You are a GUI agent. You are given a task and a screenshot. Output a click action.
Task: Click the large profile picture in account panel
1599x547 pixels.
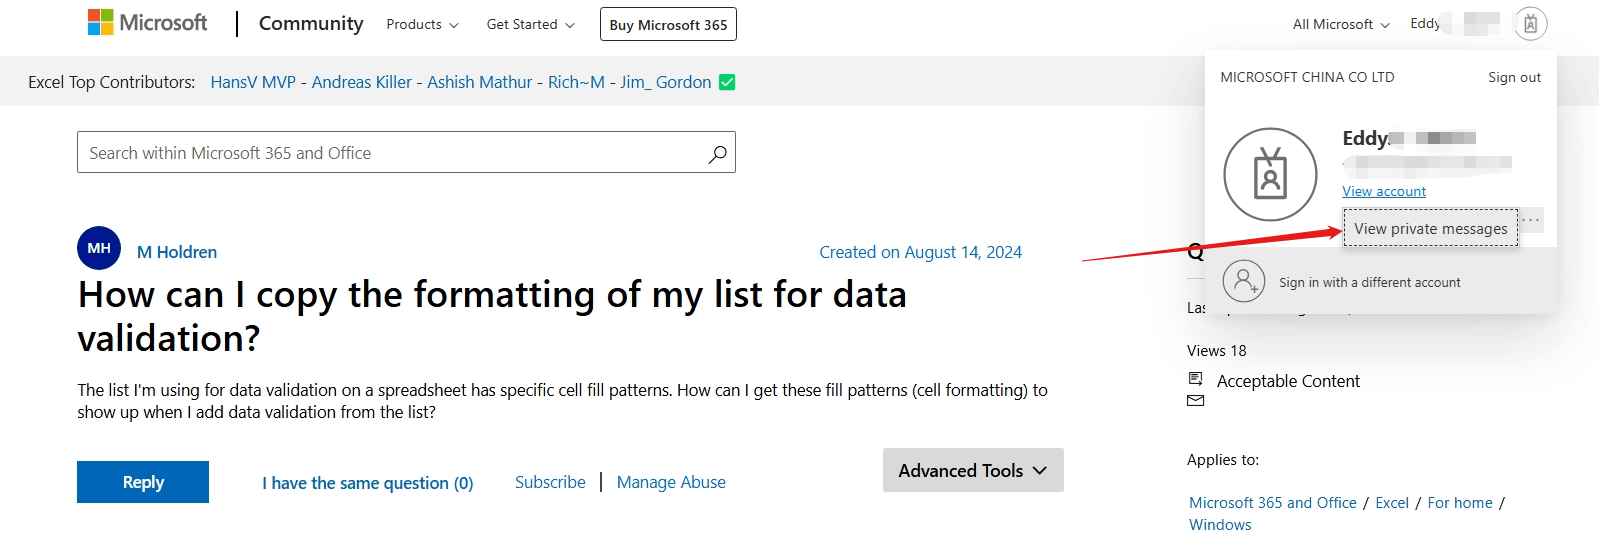1270,175
